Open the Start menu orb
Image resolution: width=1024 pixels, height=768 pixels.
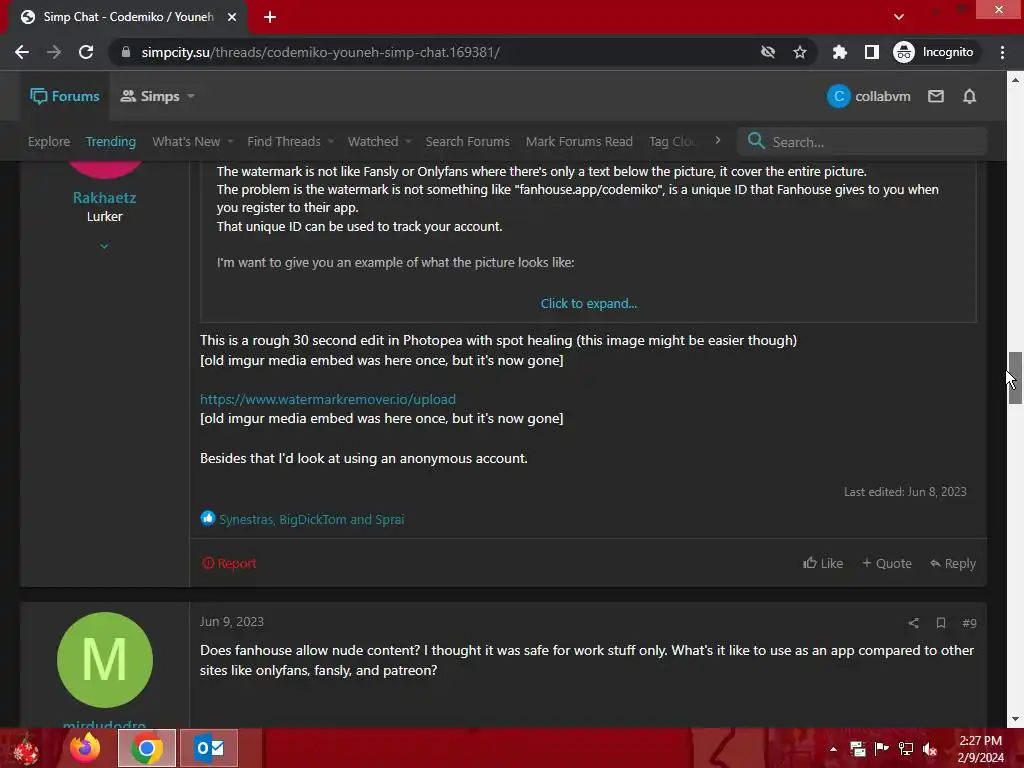(26, 749)
